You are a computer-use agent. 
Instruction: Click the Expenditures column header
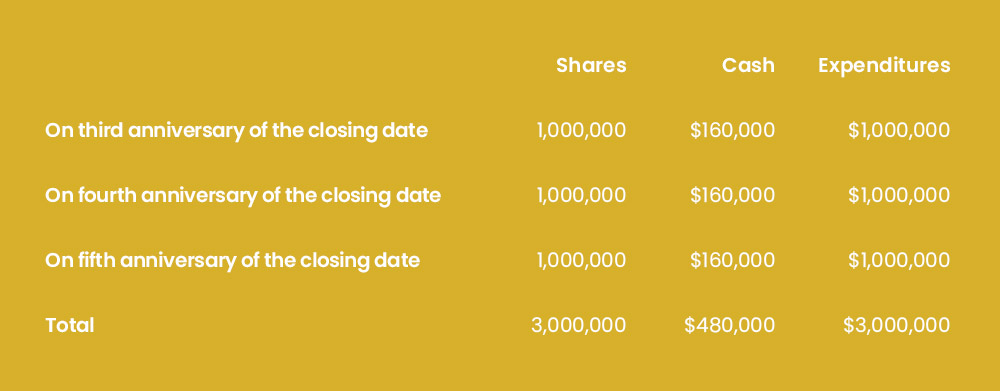click(884, 66)
